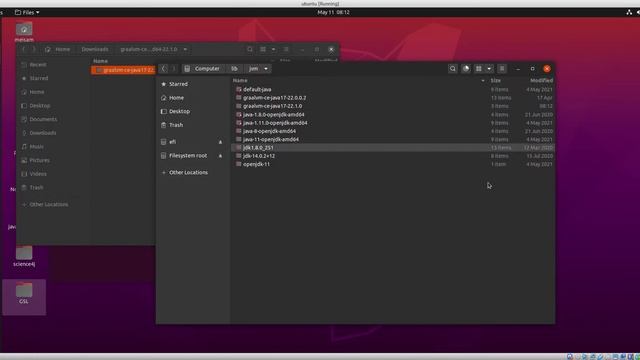Sort by the Modified column header
Image resolution: width=640 pixels, height=360 pixels.
541,80
